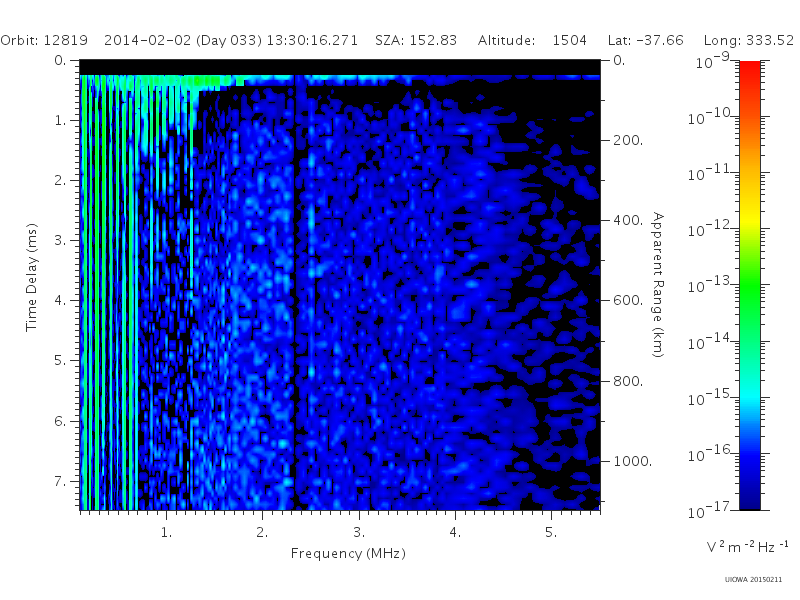
Task: Click the 'UIOWA 20150211' footer text
Action: (753, 579)
